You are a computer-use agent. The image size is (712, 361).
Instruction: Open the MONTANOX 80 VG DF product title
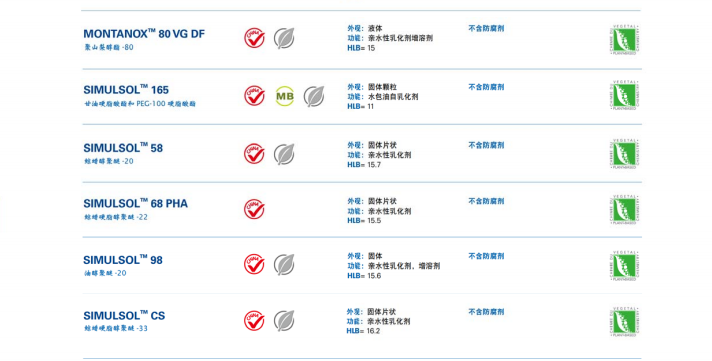[x=144, y=34]
